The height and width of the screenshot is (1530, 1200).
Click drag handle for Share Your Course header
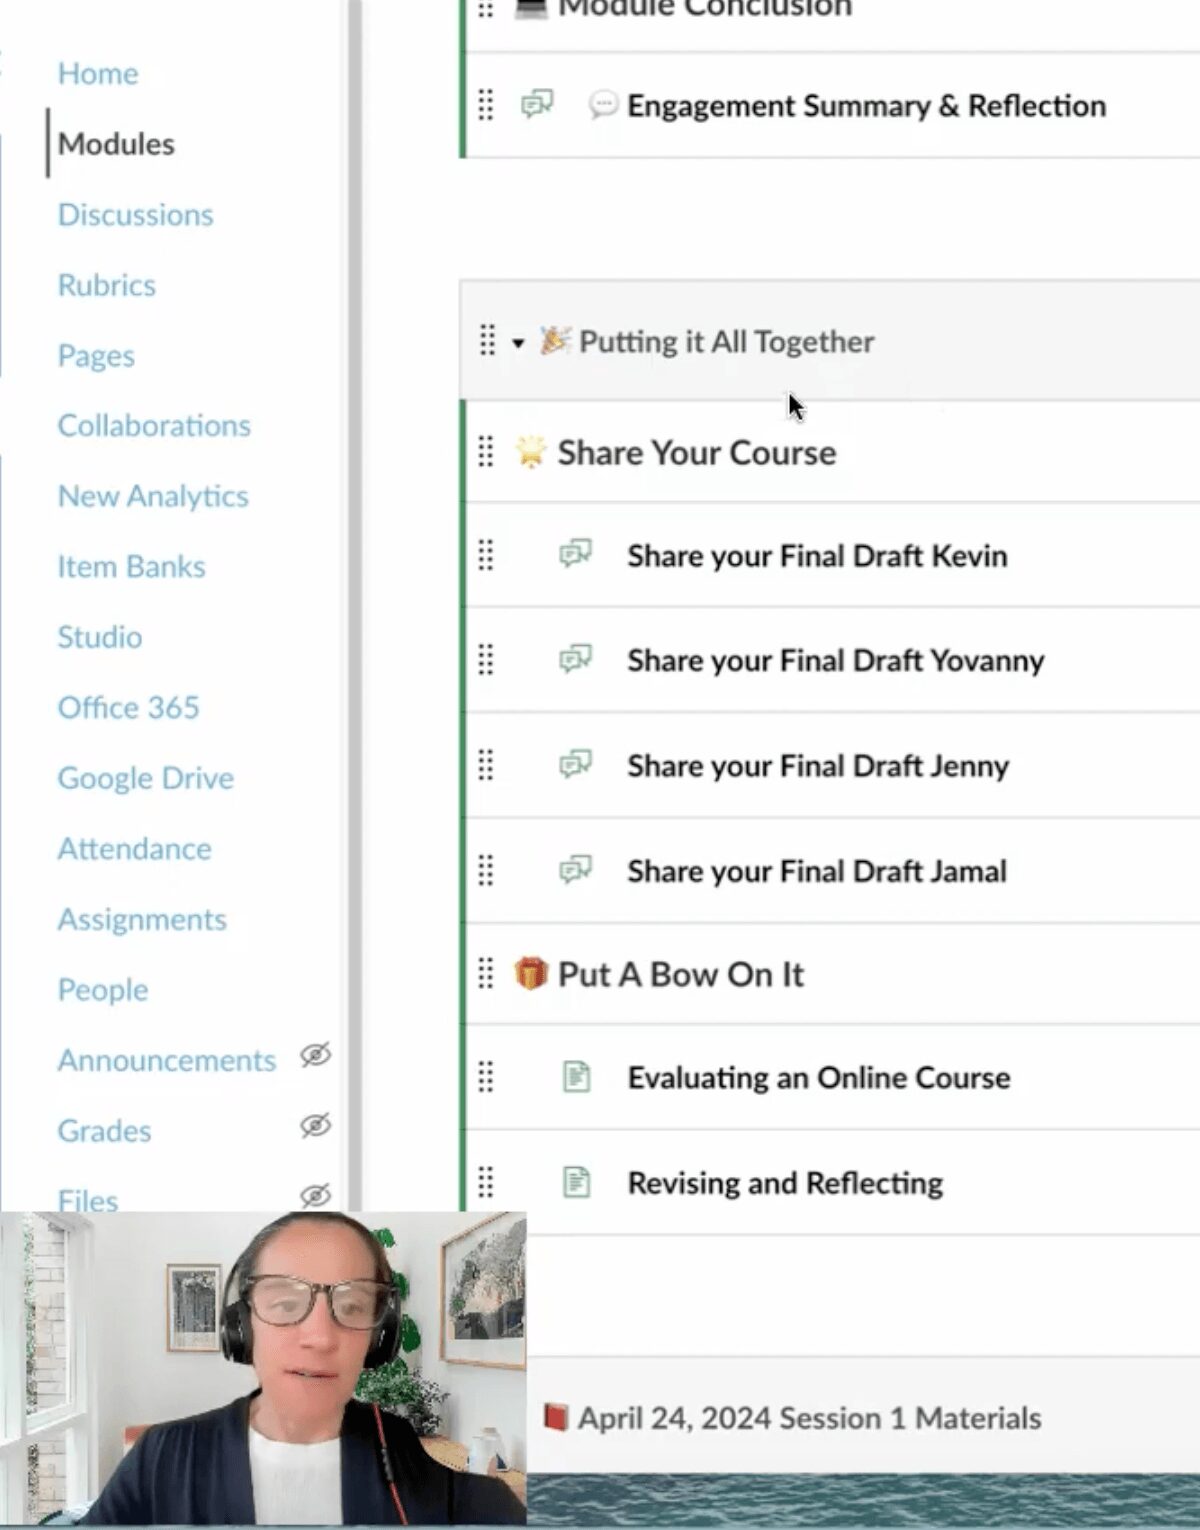pos(486,452)
